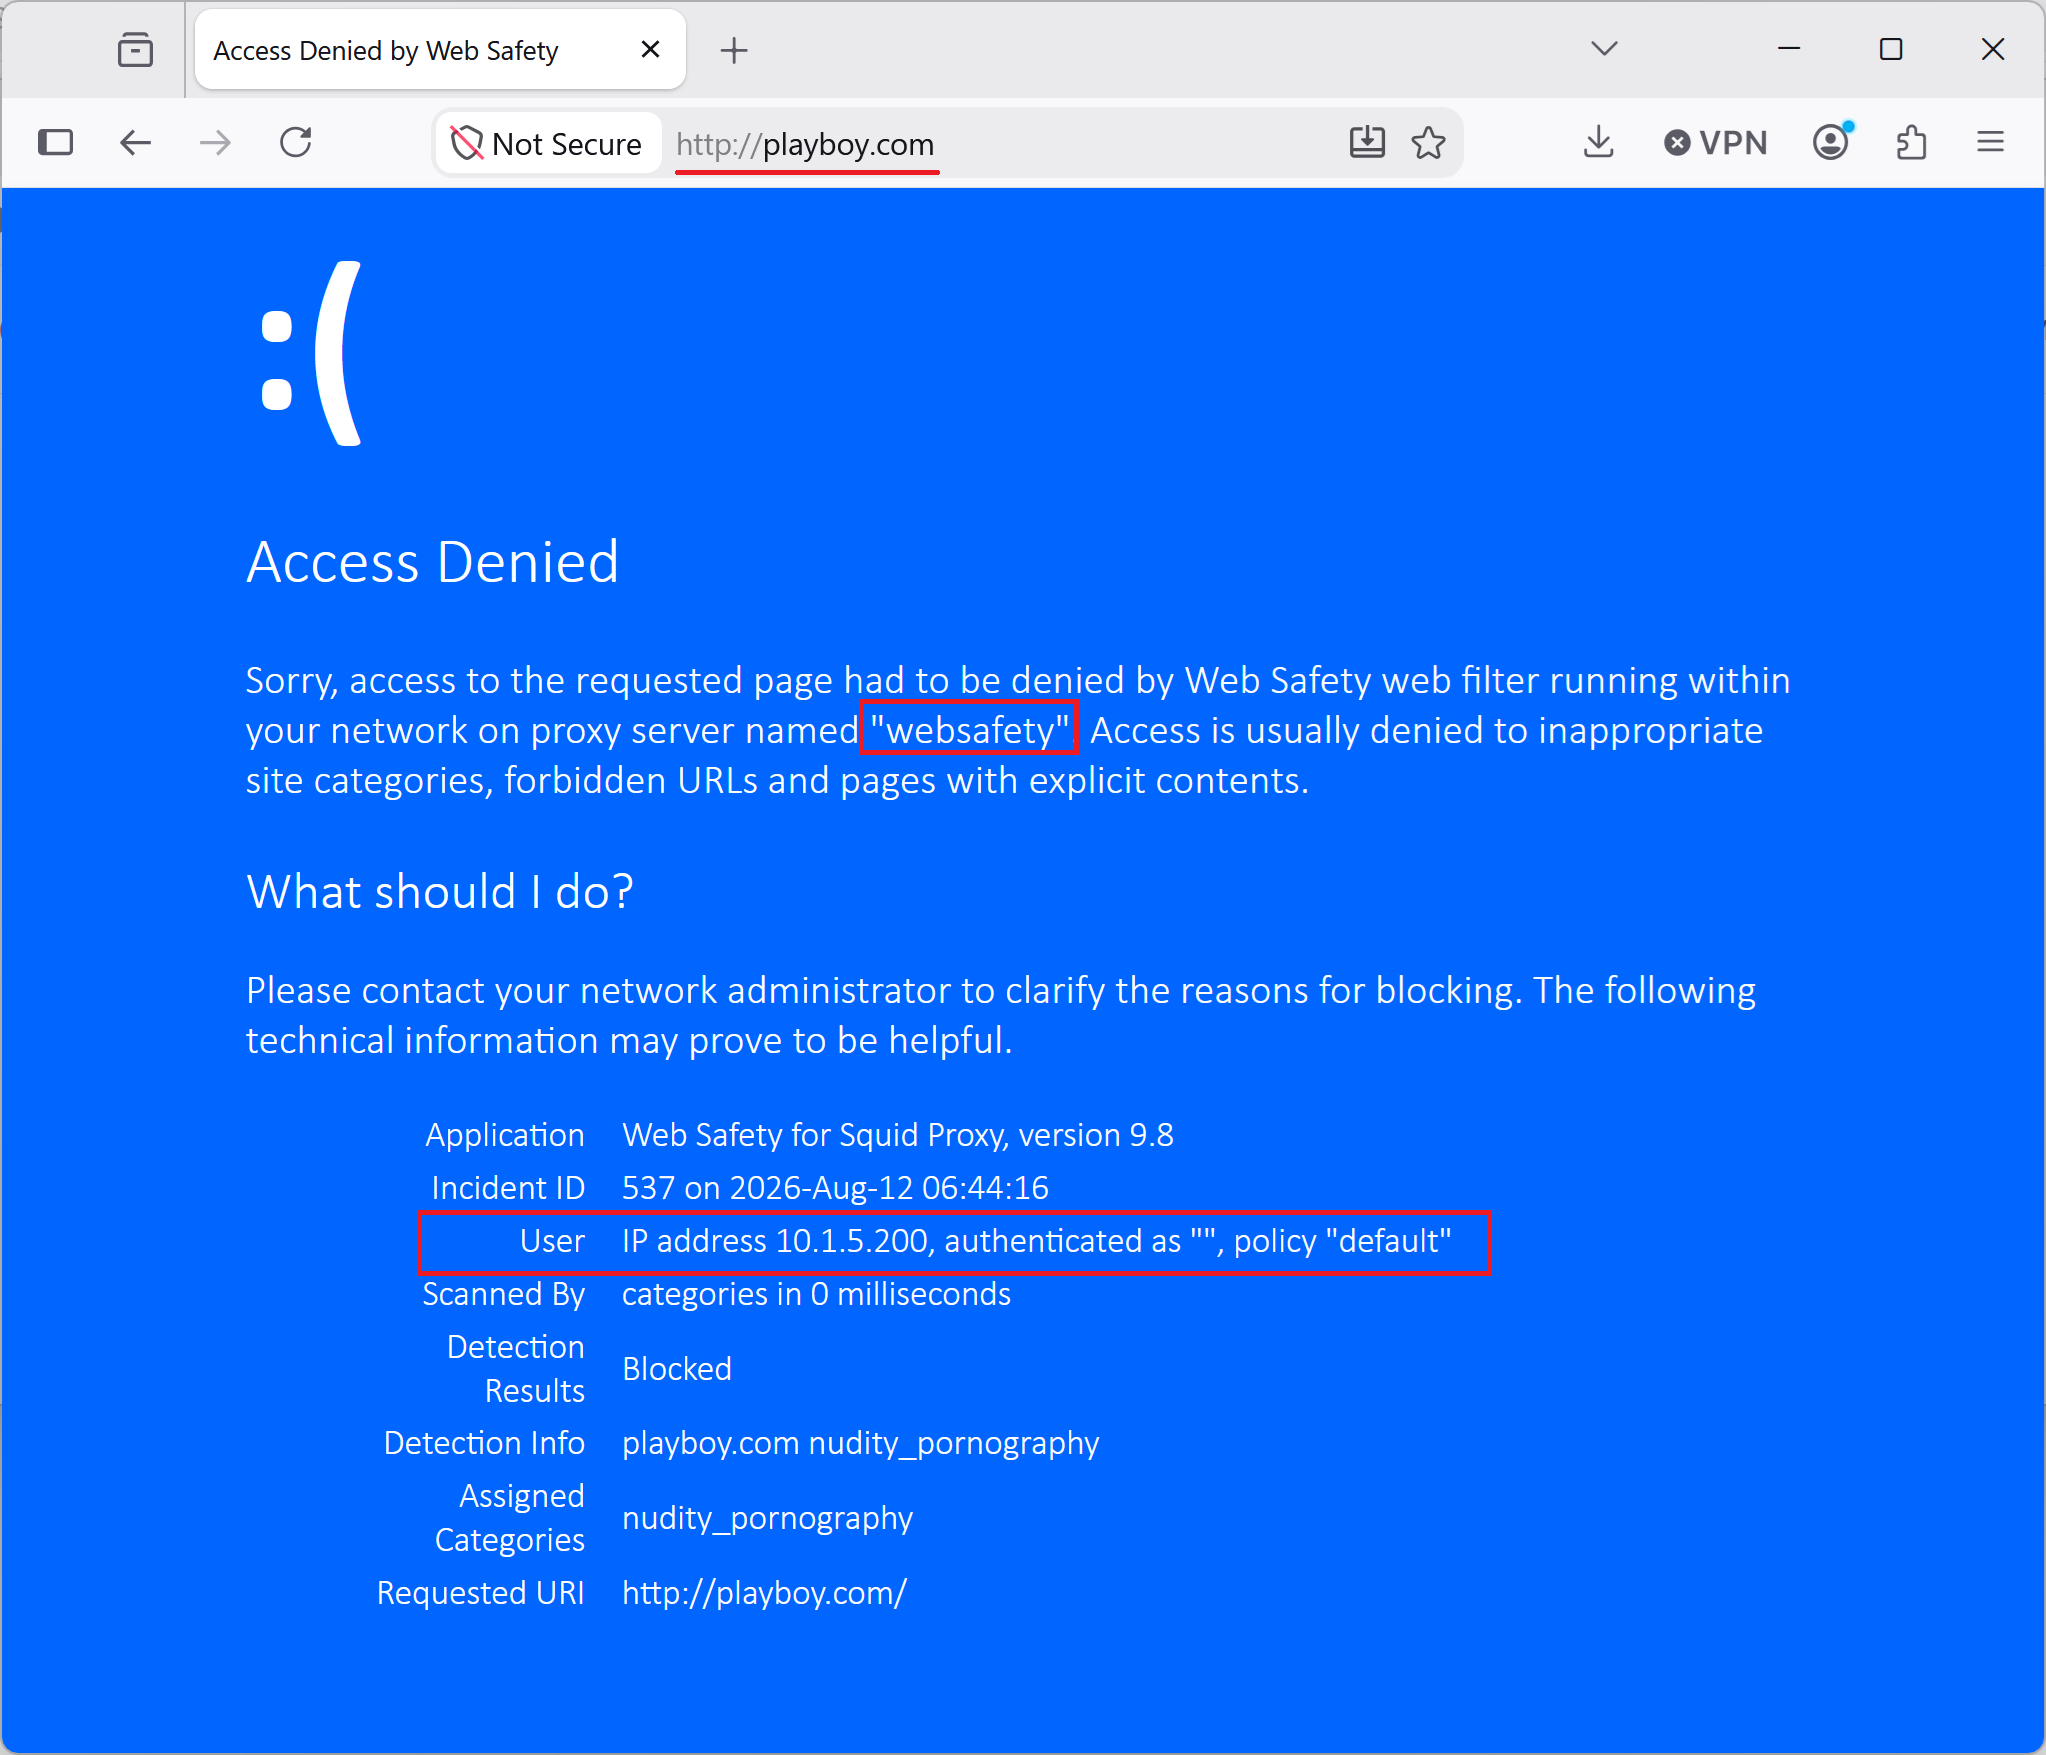The image size is (2046, 1755).
Task: Click the websafety proxy server name
Action: tap(969, 730)
